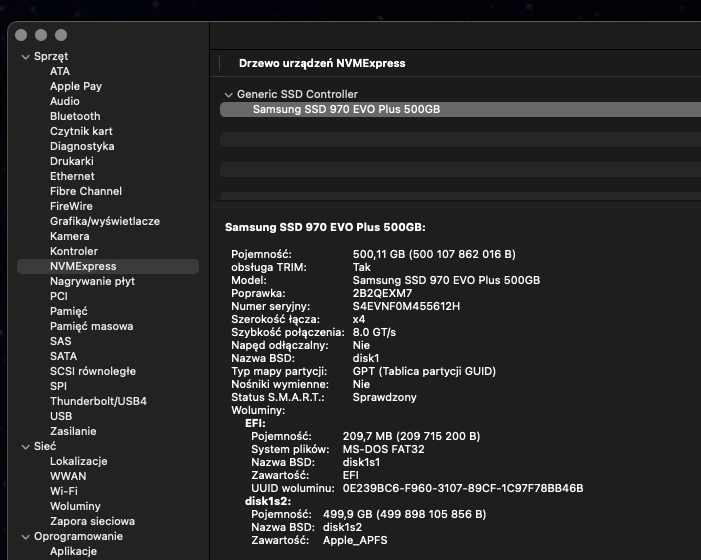The image size is (701, 560).
Task: Select the SATA sidebar item
Action: point(63,357)
